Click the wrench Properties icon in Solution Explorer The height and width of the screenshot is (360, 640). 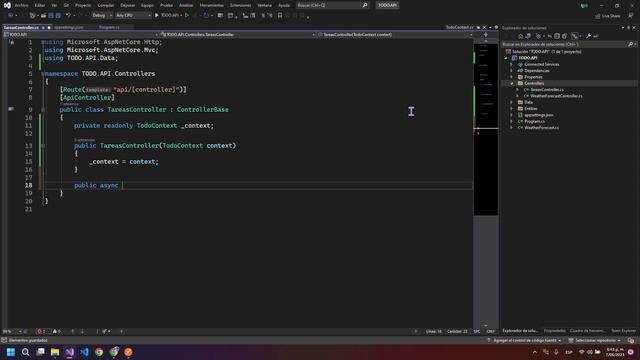[x=589, y=36]
